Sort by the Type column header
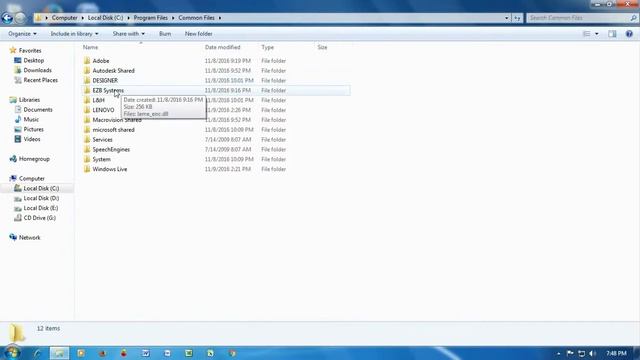The width and height of the screenshot is (640, 360). 267,47
